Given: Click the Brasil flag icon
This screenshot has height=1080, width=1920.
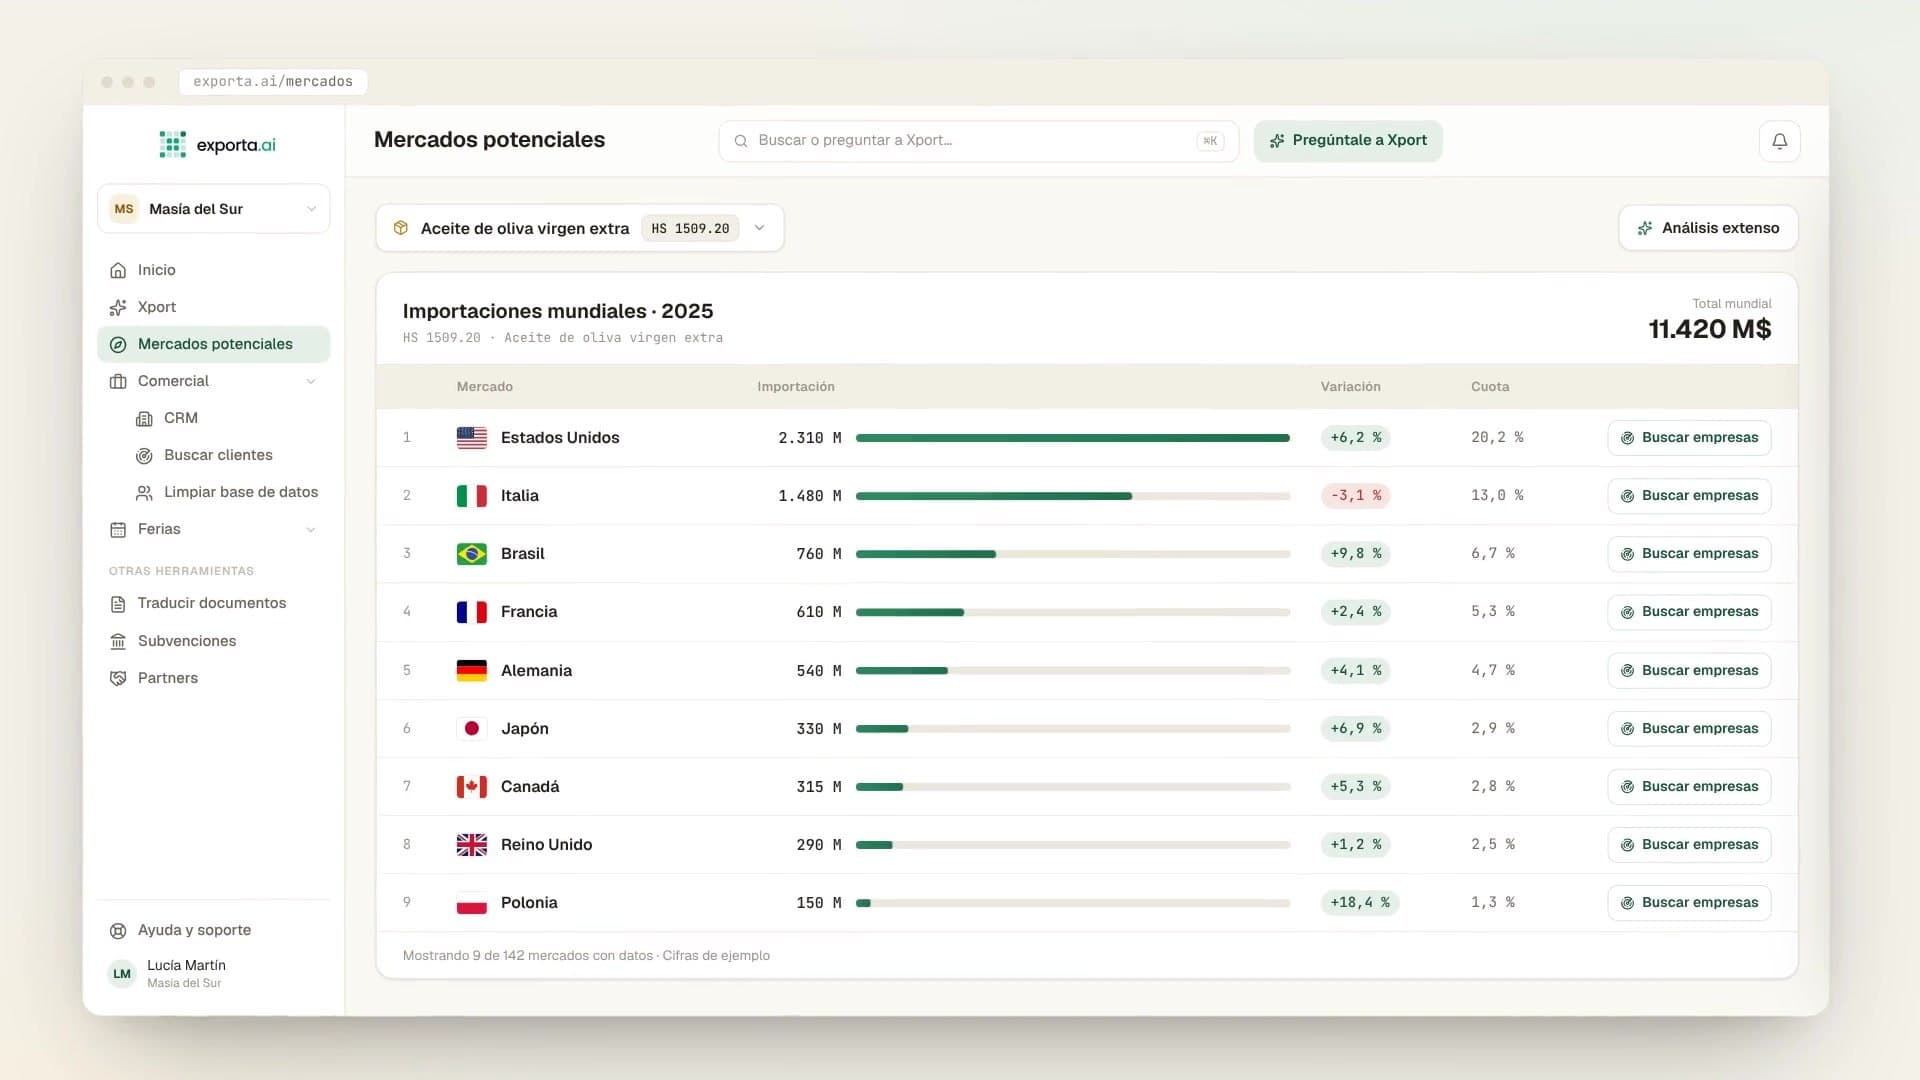Looking at the screenshot, I should (472, 553).
